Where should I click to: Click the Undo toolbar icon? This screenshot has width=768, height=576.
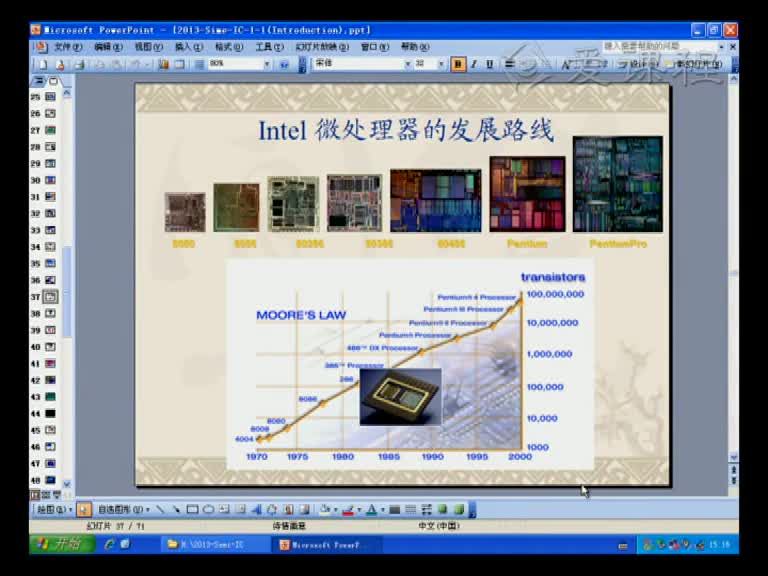136,64
